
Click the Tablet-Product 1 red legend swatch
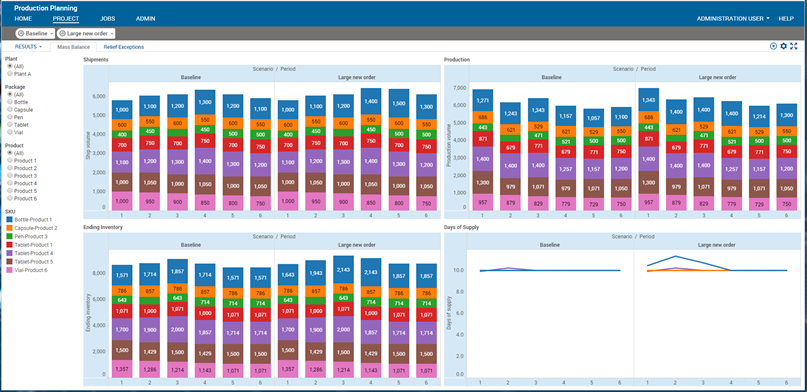point(9,245)
